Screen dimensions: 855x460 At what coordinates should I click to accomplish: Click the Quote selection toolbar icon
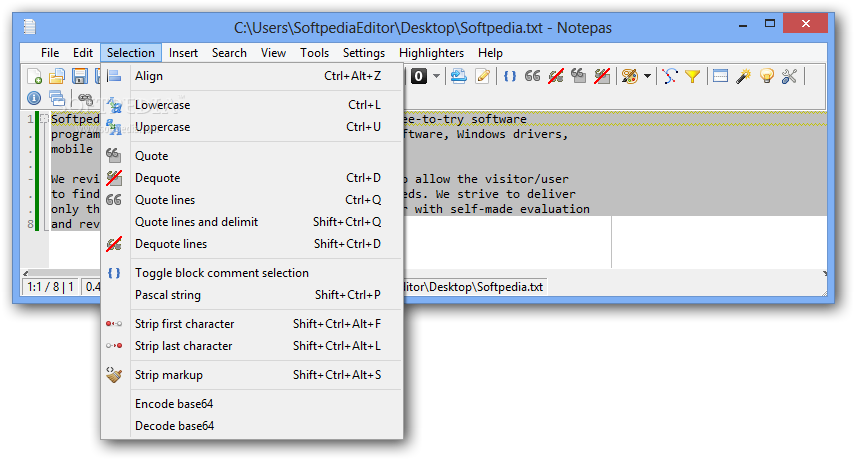pyautogui.click(x=579, y=76)
